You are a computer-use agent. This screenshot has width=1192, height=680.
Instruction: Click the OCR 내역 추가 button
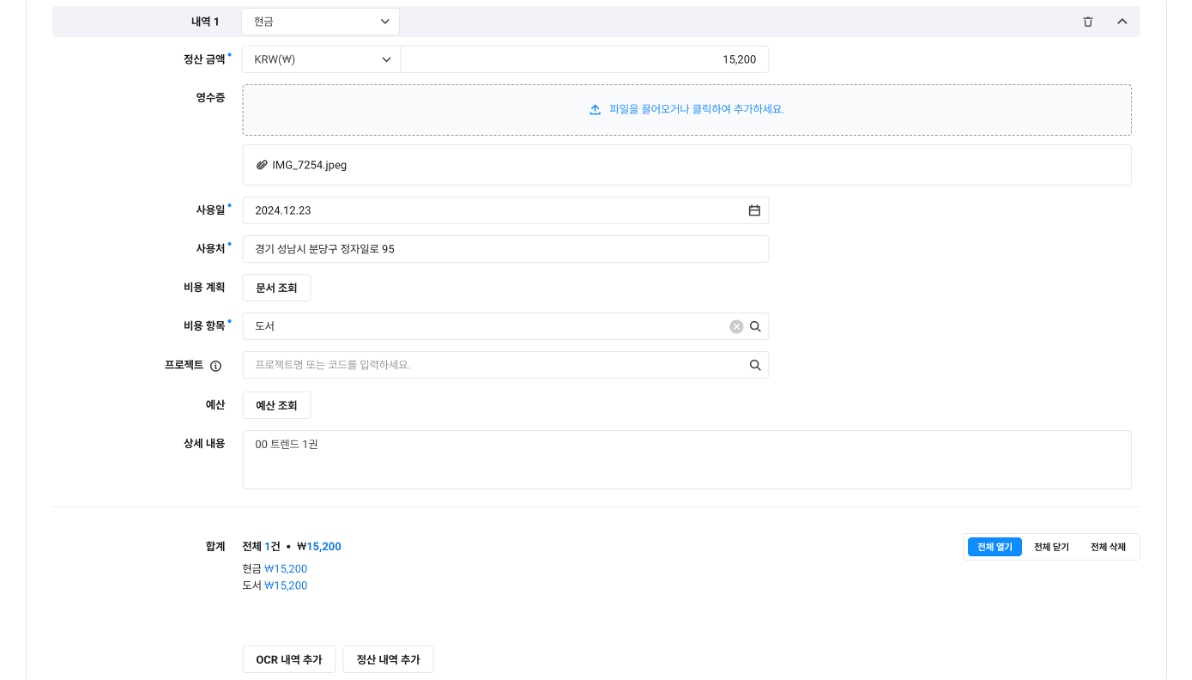click(289, 660)
